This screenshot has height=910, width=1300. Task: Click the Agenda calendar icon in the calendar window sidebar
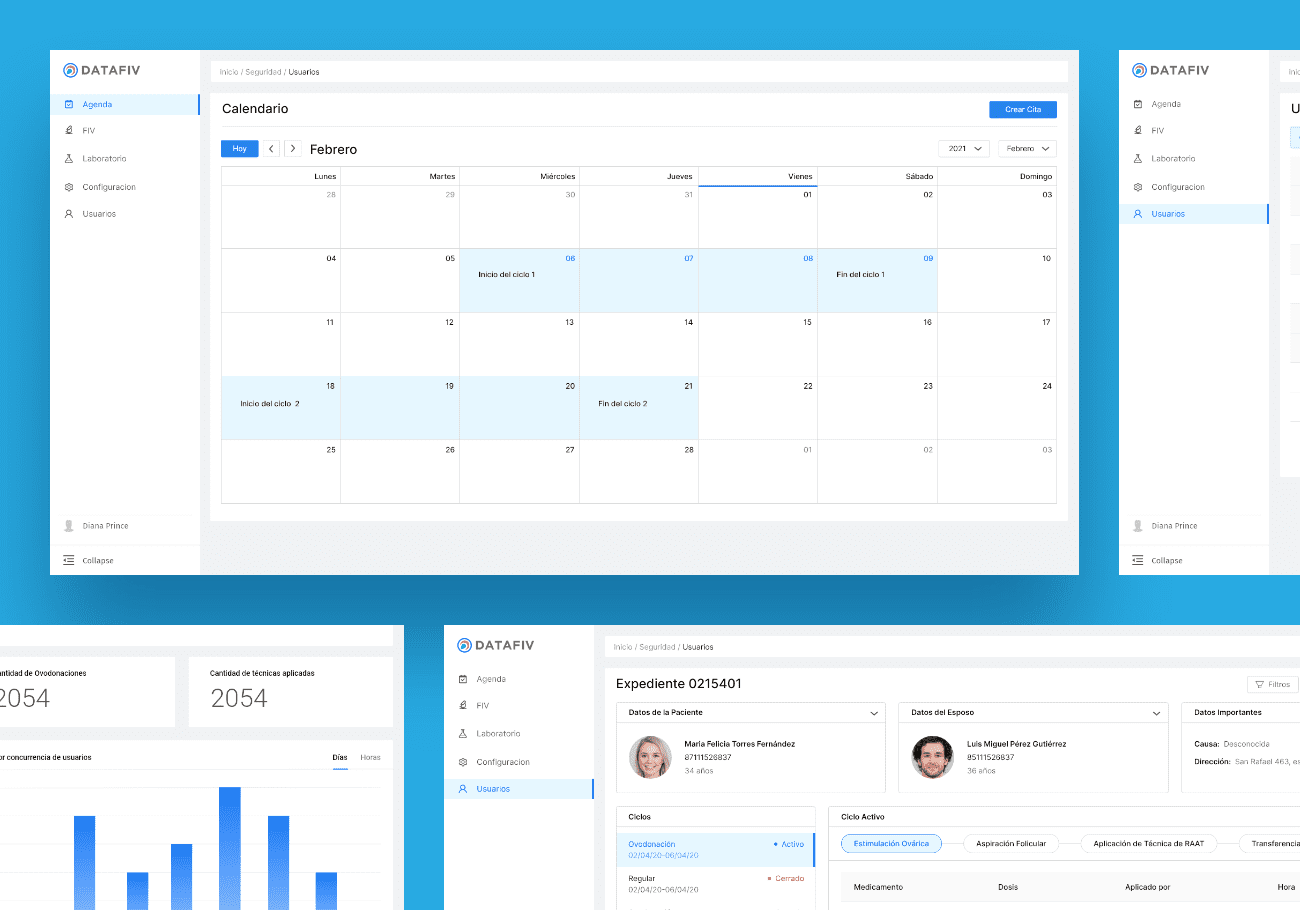(x=69, y=104)
